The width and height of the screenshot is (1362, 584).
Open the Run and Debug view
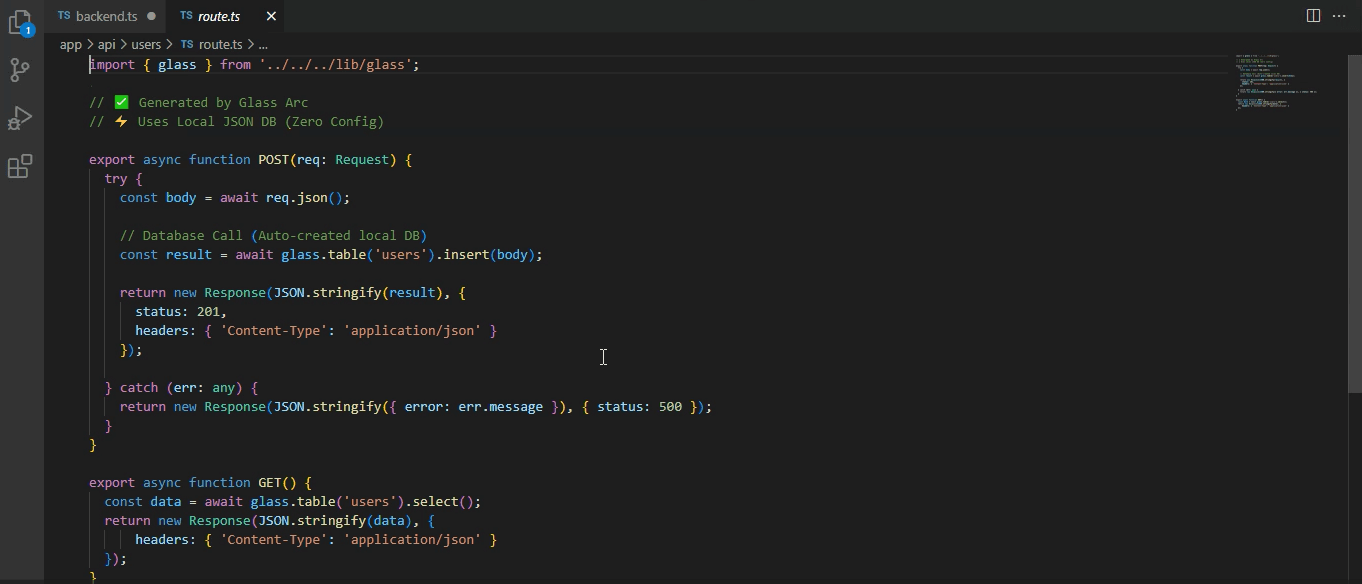click(20, 118)
